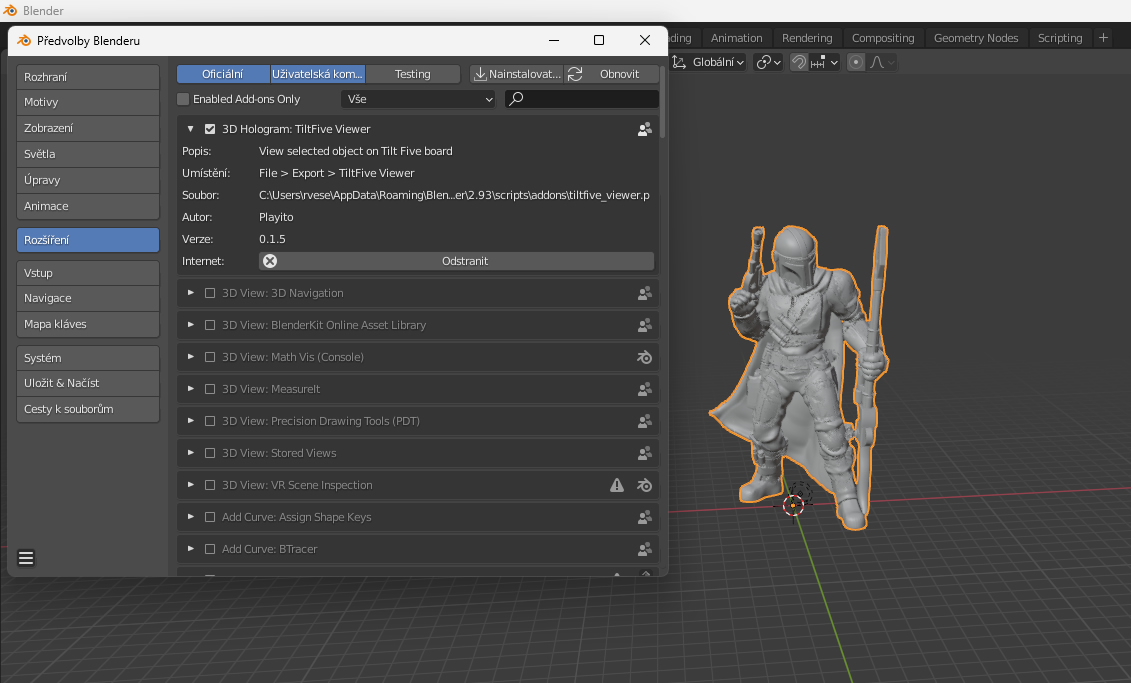Enable the Math Vis (Console) checkbox
This screenshot has height=683, width=1131.
pos(210,357)
